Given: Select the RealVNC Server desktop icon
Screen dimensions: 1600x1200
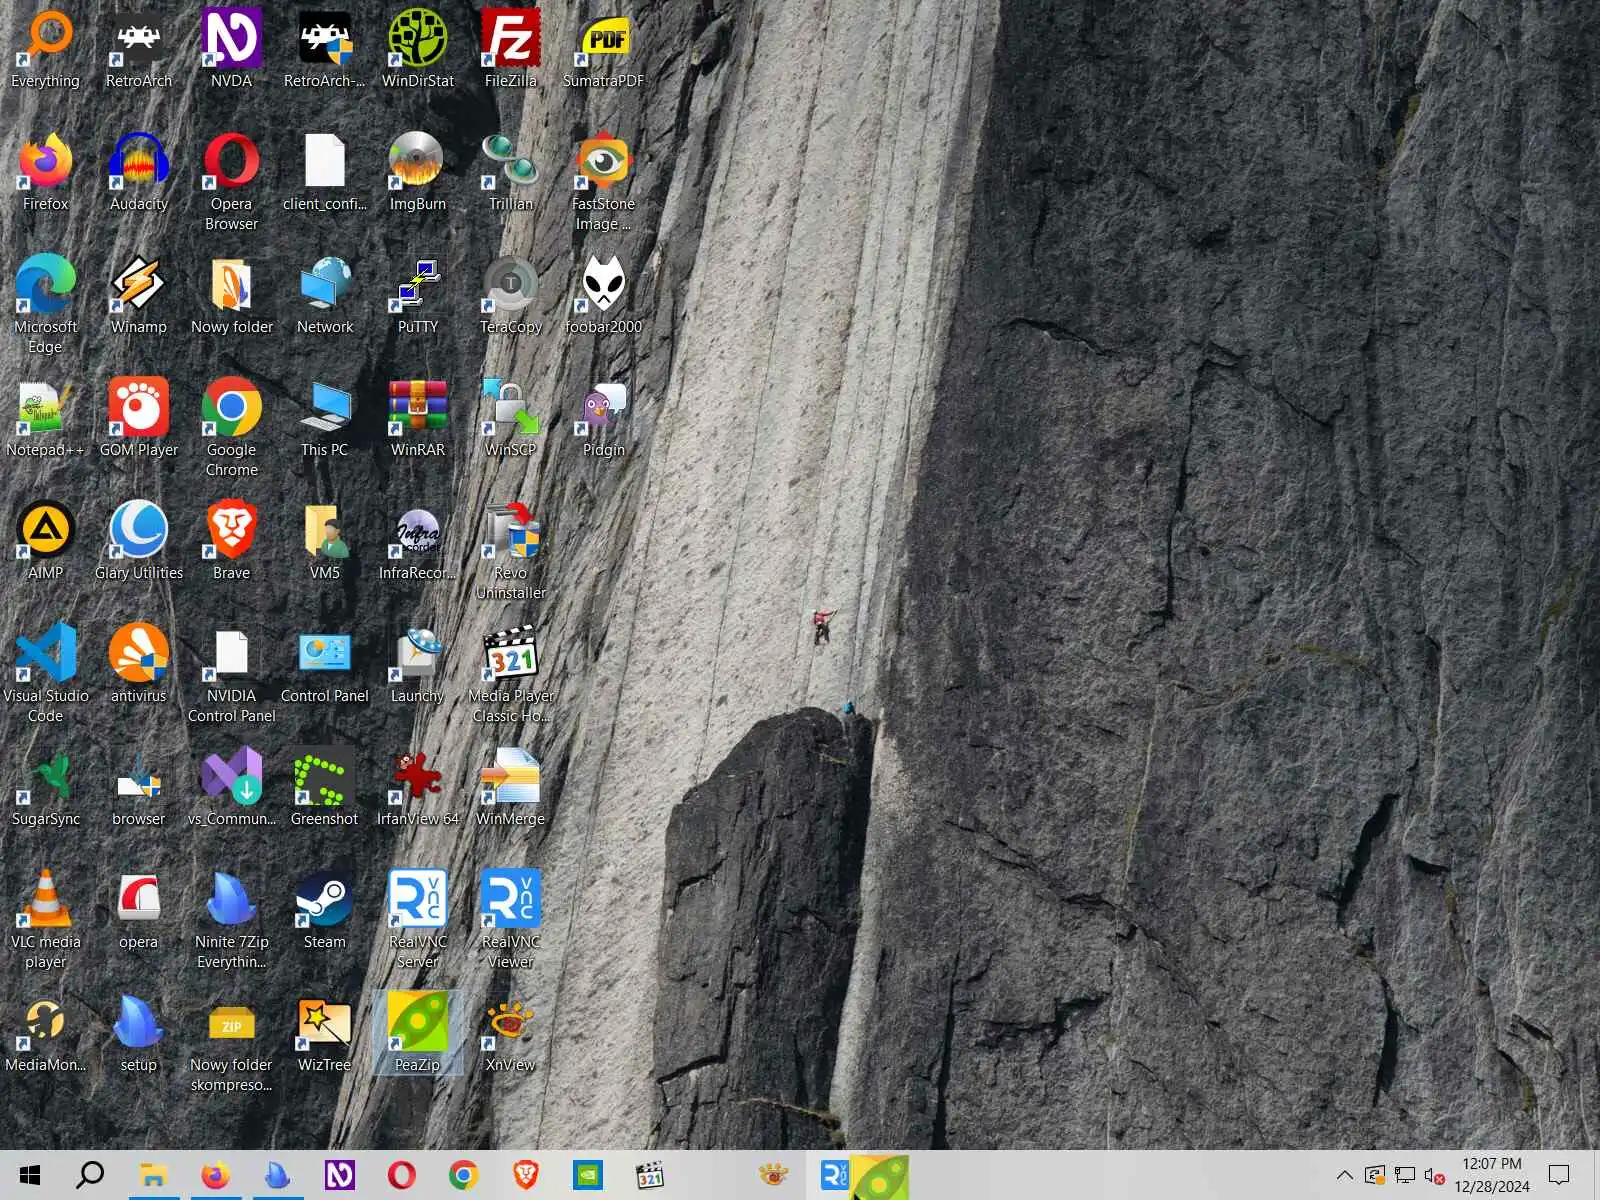Looking at the screenshot, I should (418, 919).
